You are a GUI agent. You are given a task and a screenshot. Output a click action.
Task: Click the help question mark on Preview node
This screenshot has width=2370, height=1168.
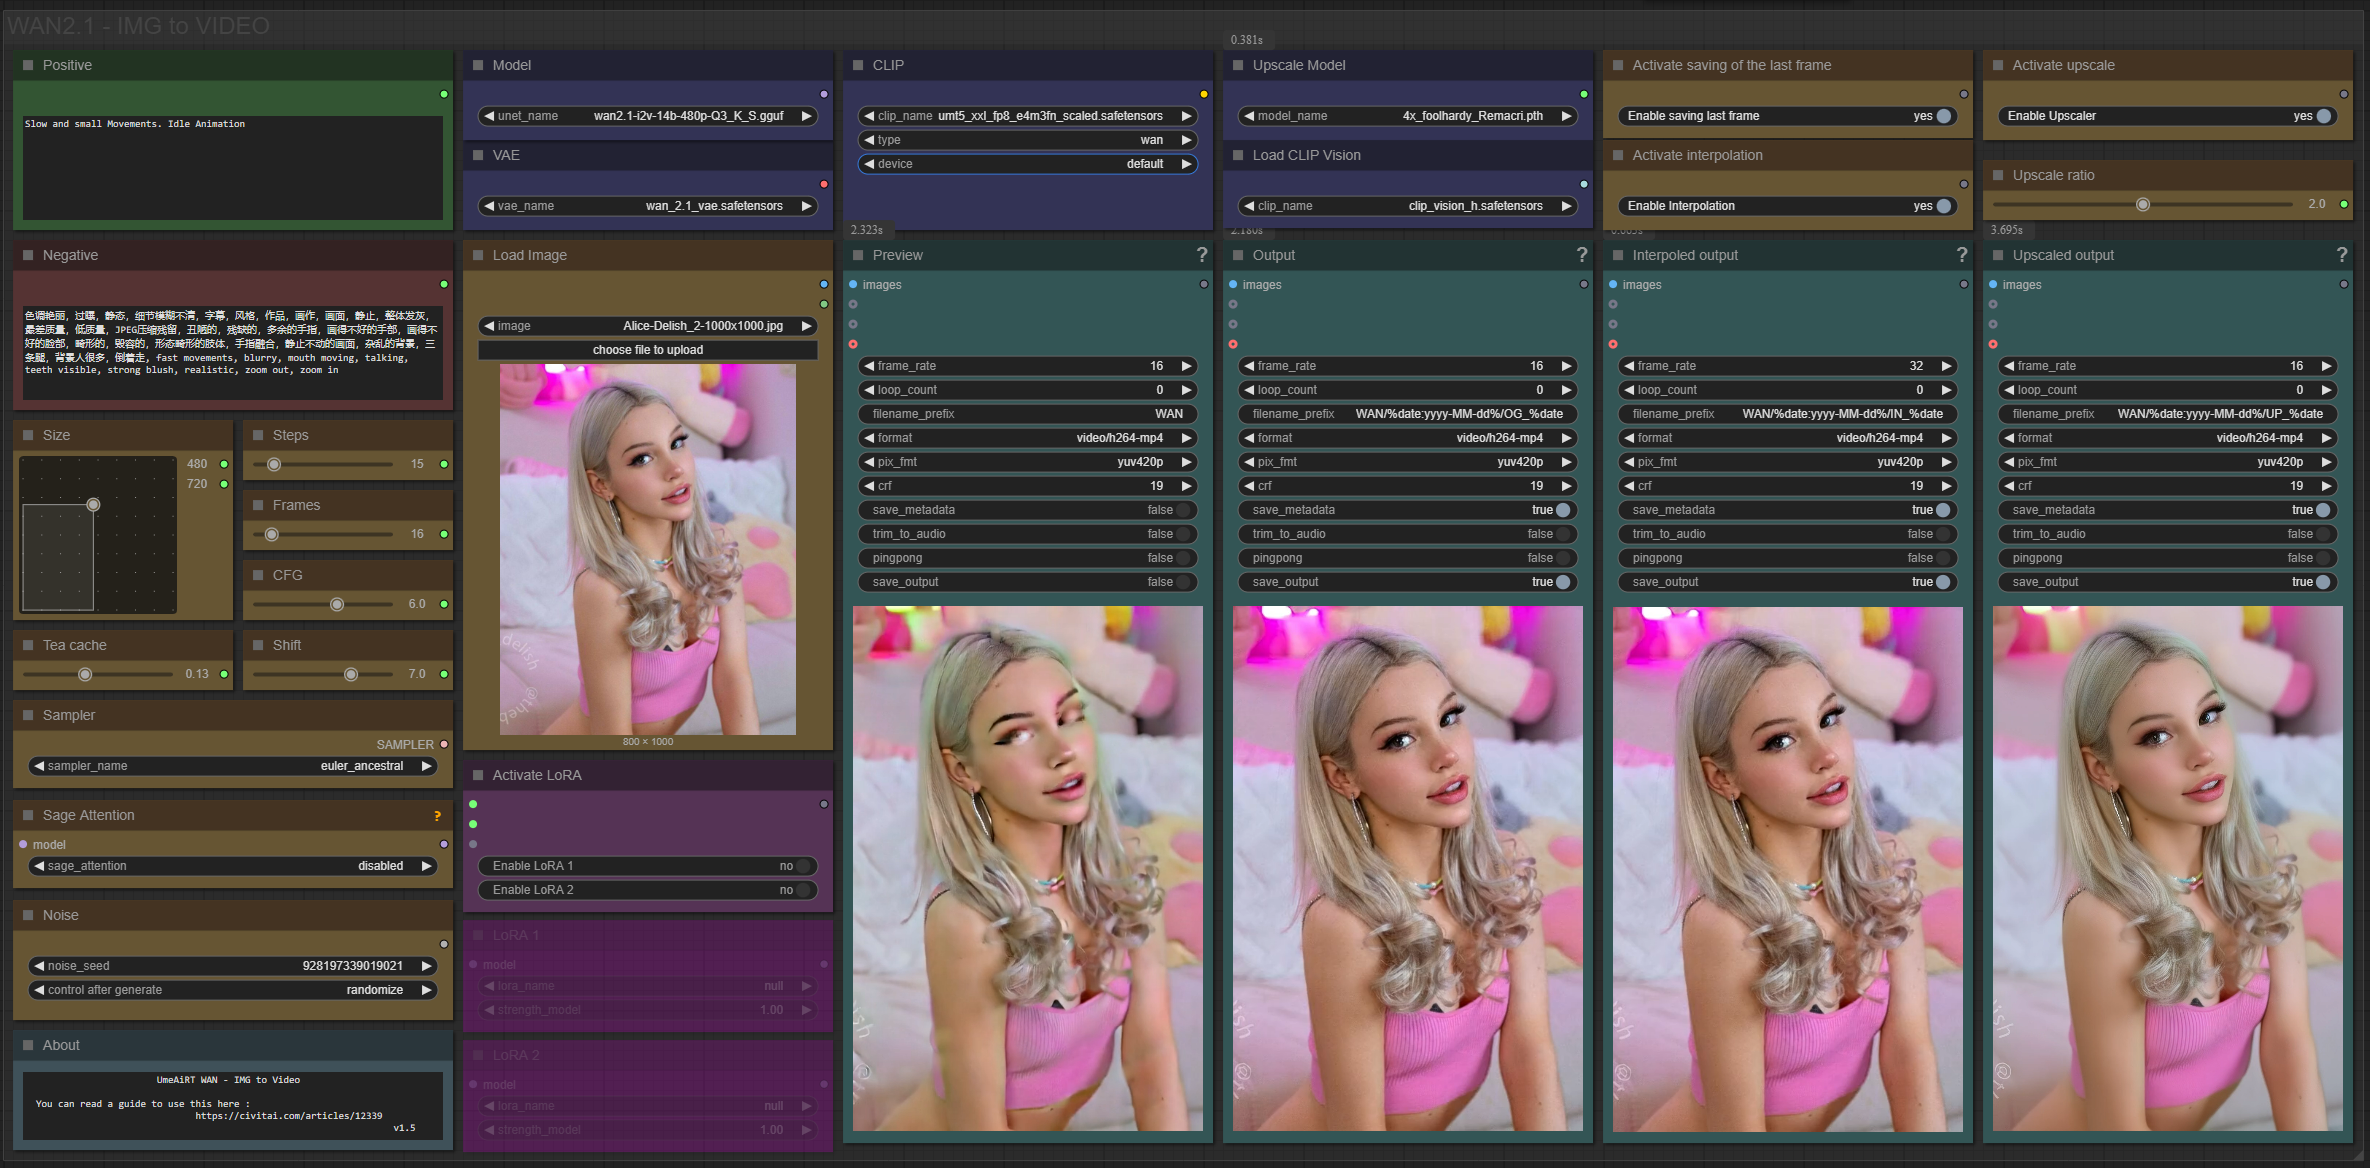tap(1202, 255)
